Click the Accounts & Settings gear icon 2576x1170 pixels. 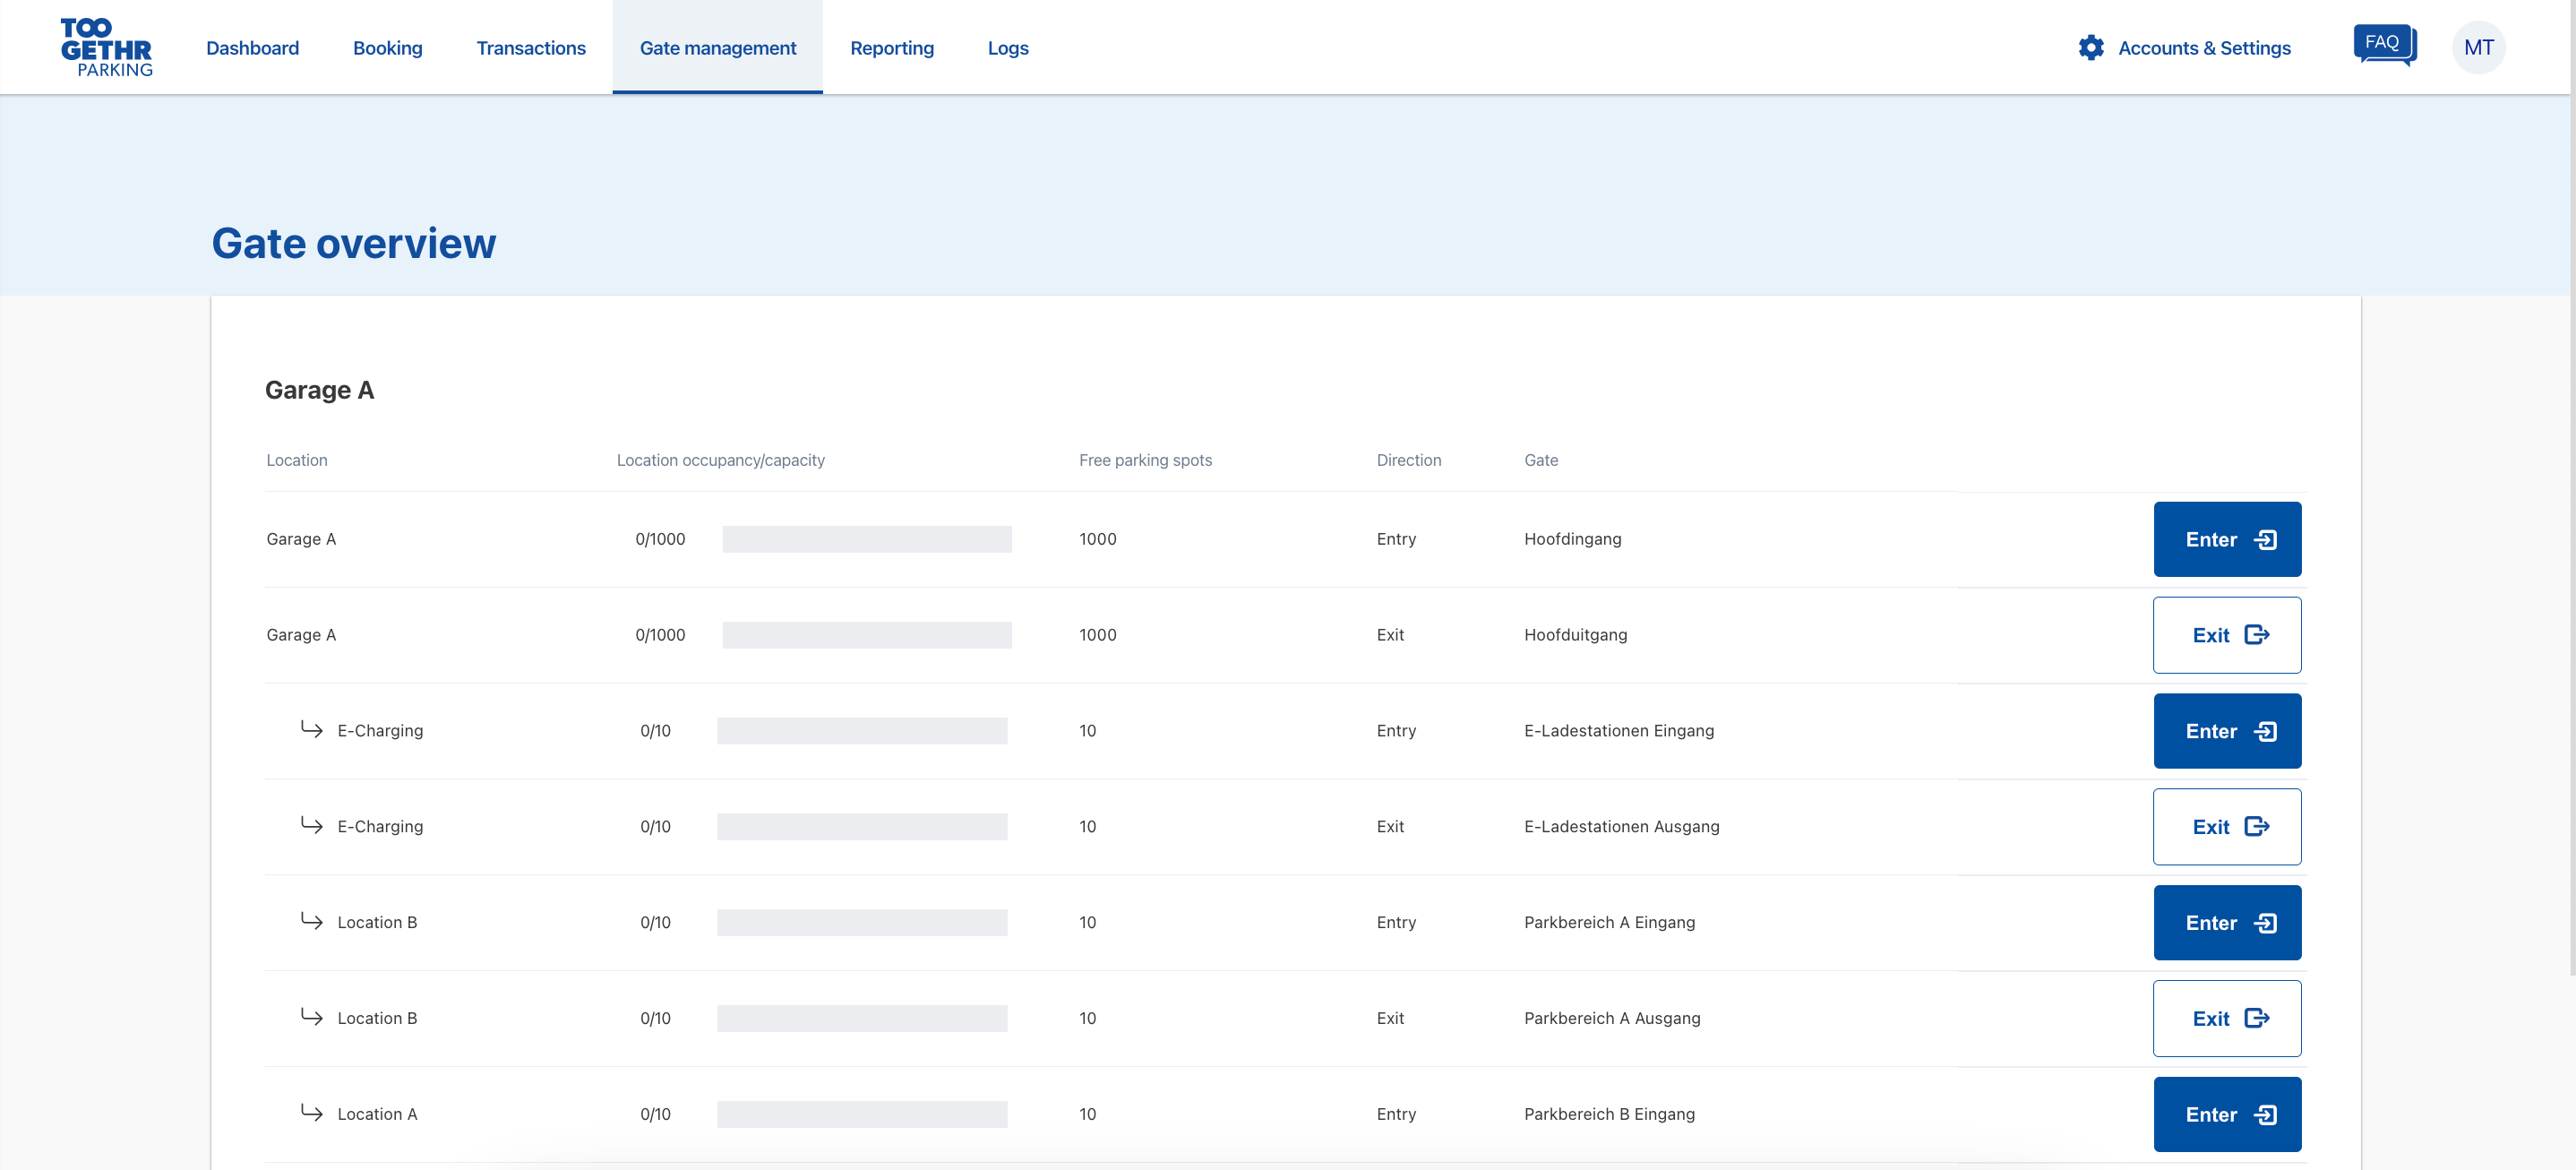tap(2090, 48)
